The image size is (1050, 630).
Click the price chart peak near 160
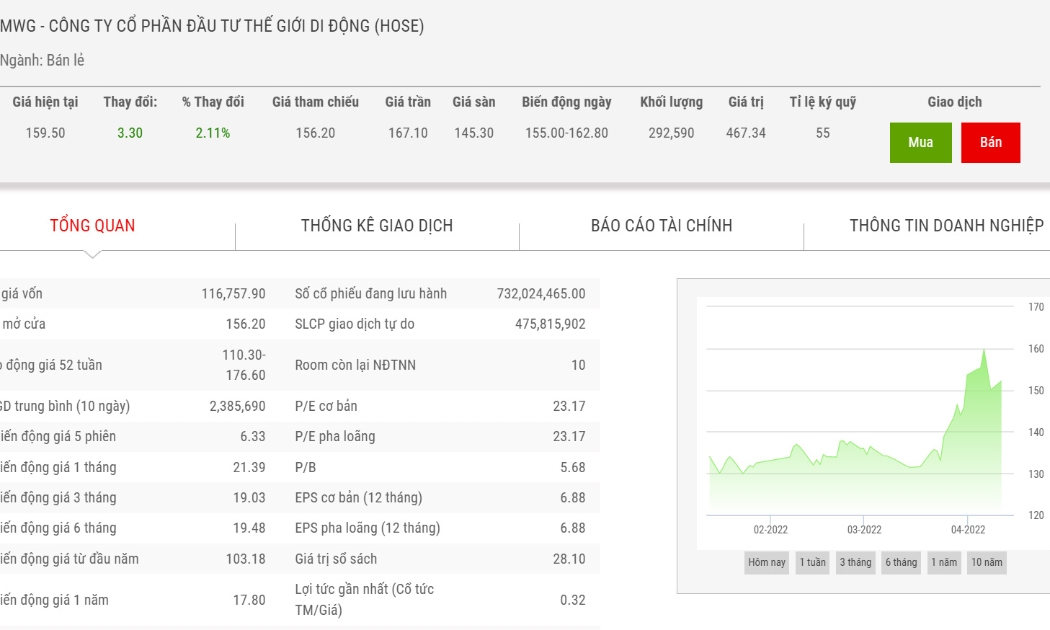[984, 350]
